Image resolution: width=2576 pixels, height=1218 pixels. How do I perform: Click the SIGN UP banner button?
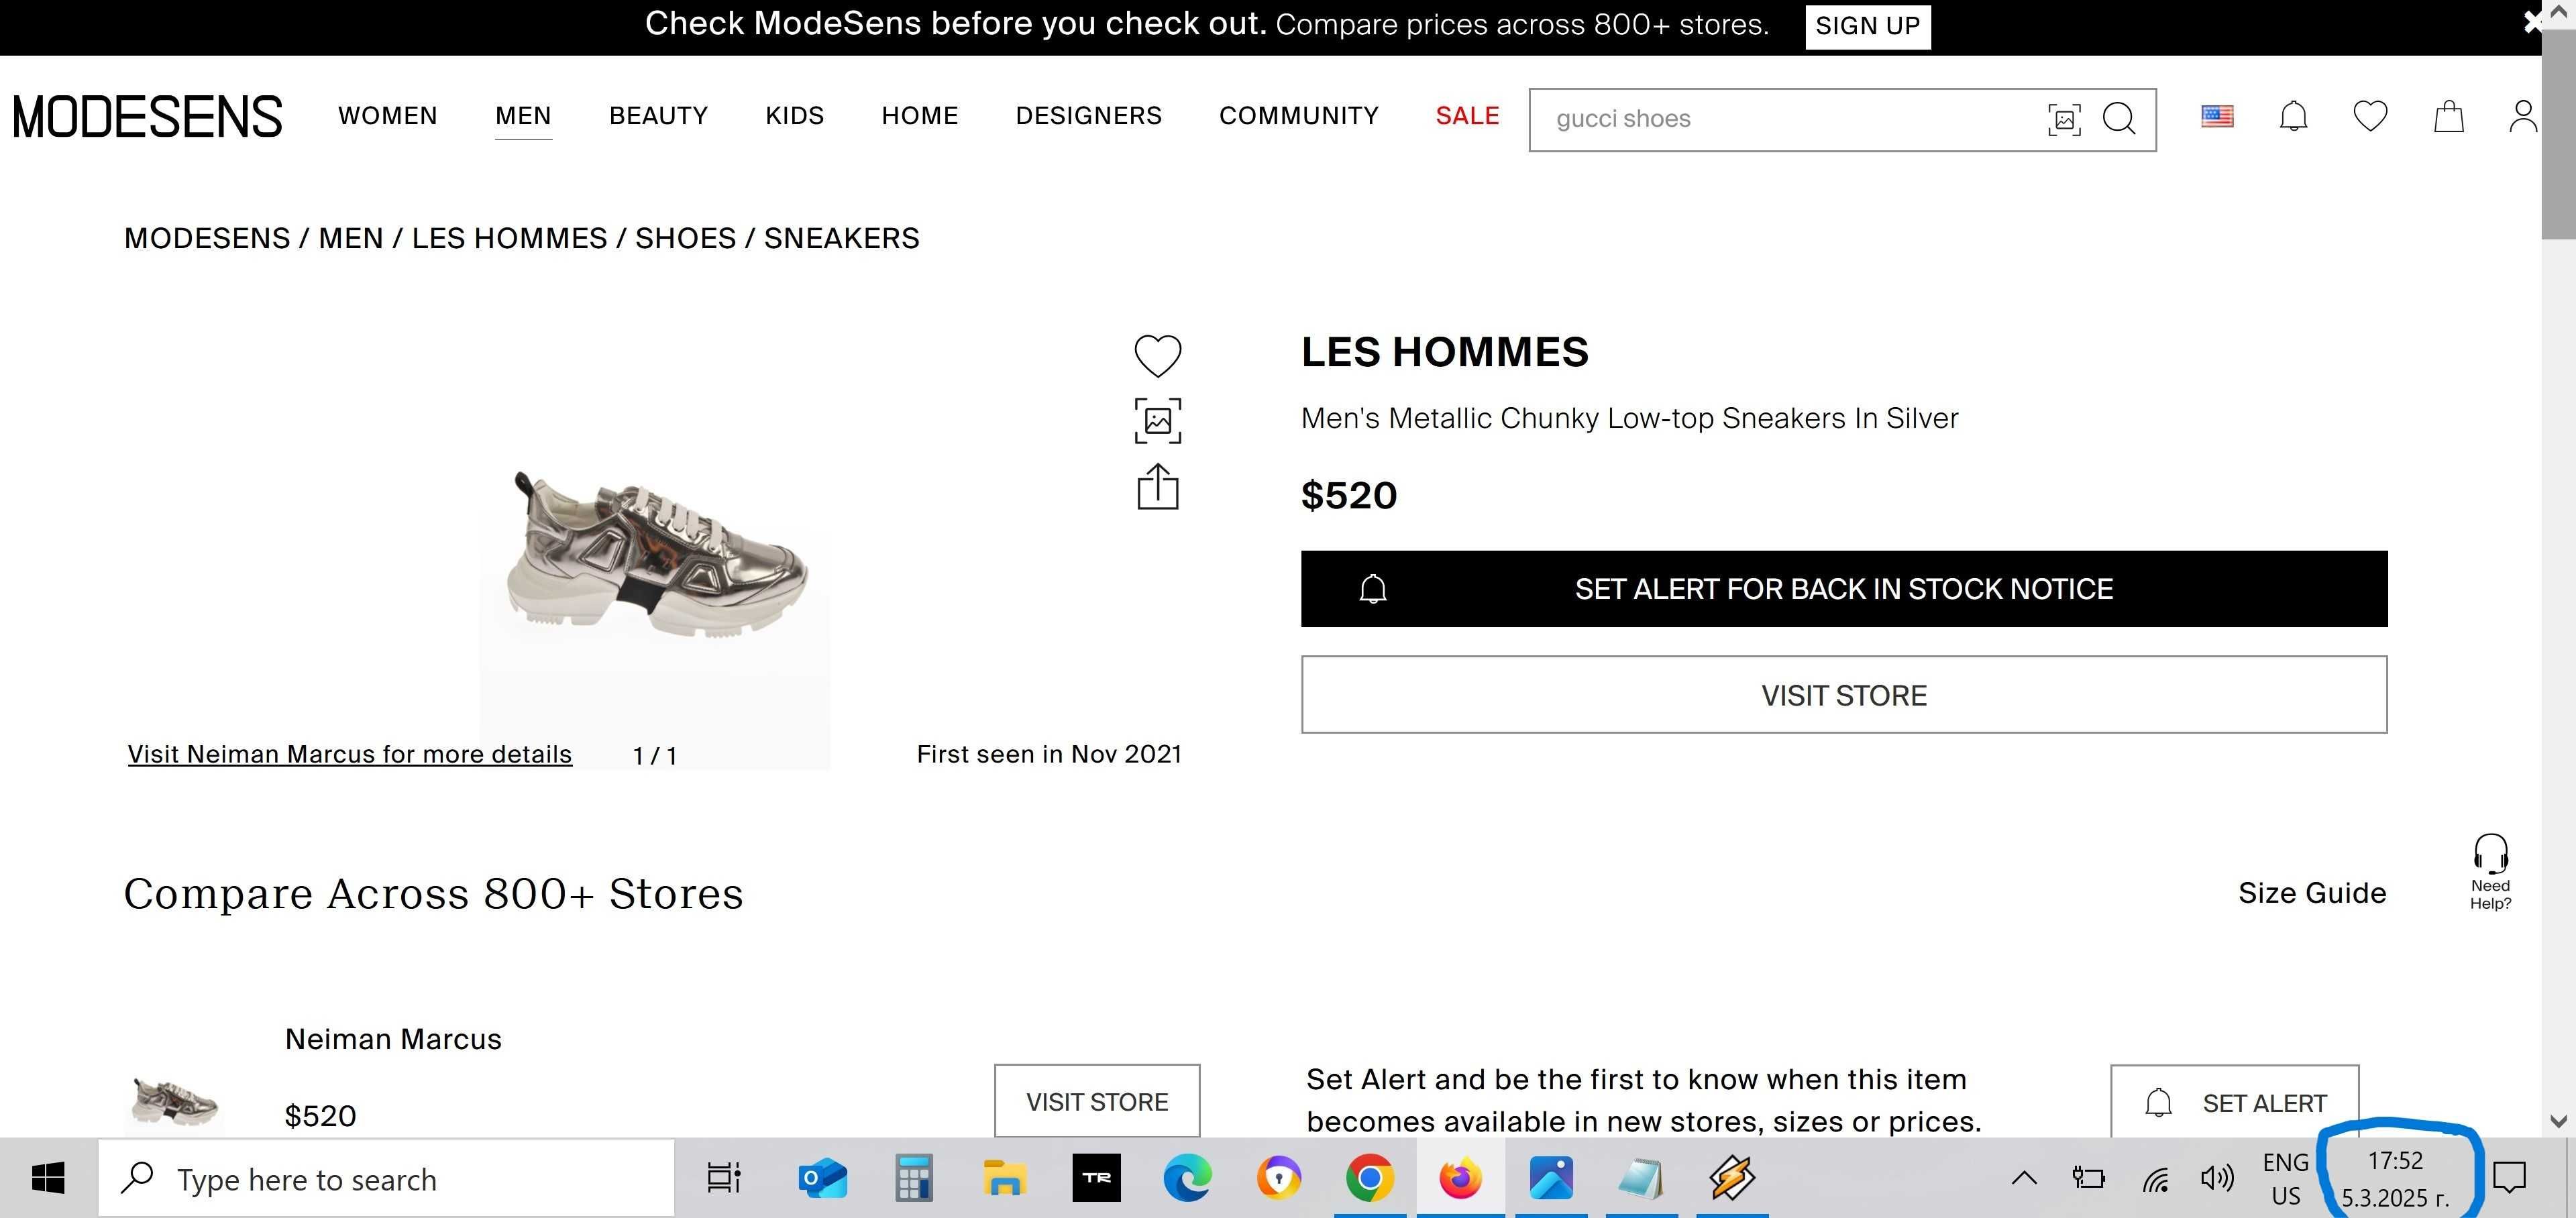(x=1867, y=26)
